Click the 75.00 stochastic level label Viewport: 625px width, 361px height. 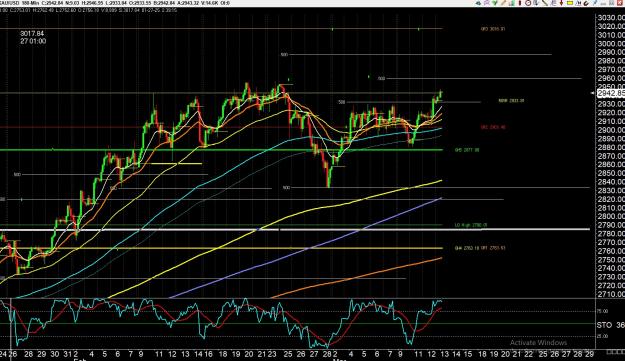602,311
